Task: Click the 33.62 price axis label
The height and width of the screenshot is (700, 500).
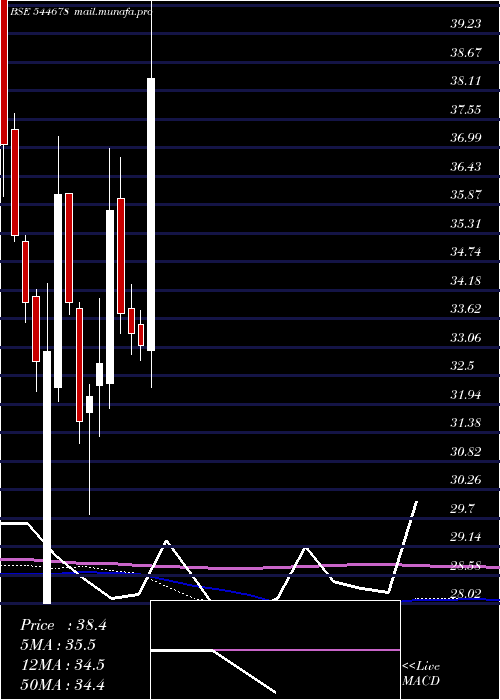Action: pyautogui.click(x=466, y=308)
